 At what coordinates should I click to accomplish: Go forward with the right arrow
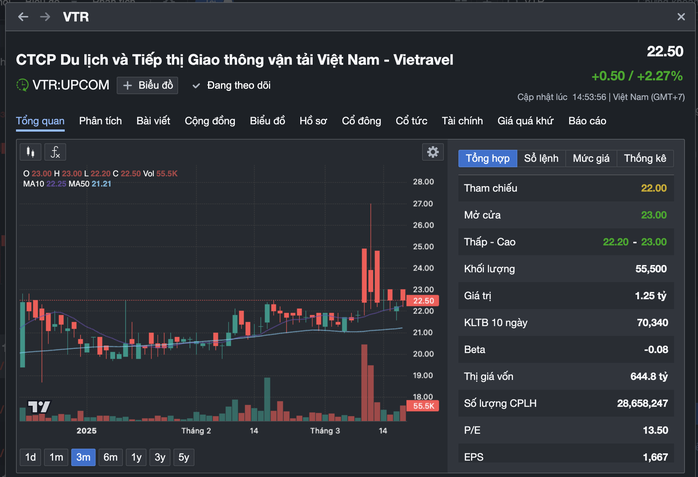[45, 17]
